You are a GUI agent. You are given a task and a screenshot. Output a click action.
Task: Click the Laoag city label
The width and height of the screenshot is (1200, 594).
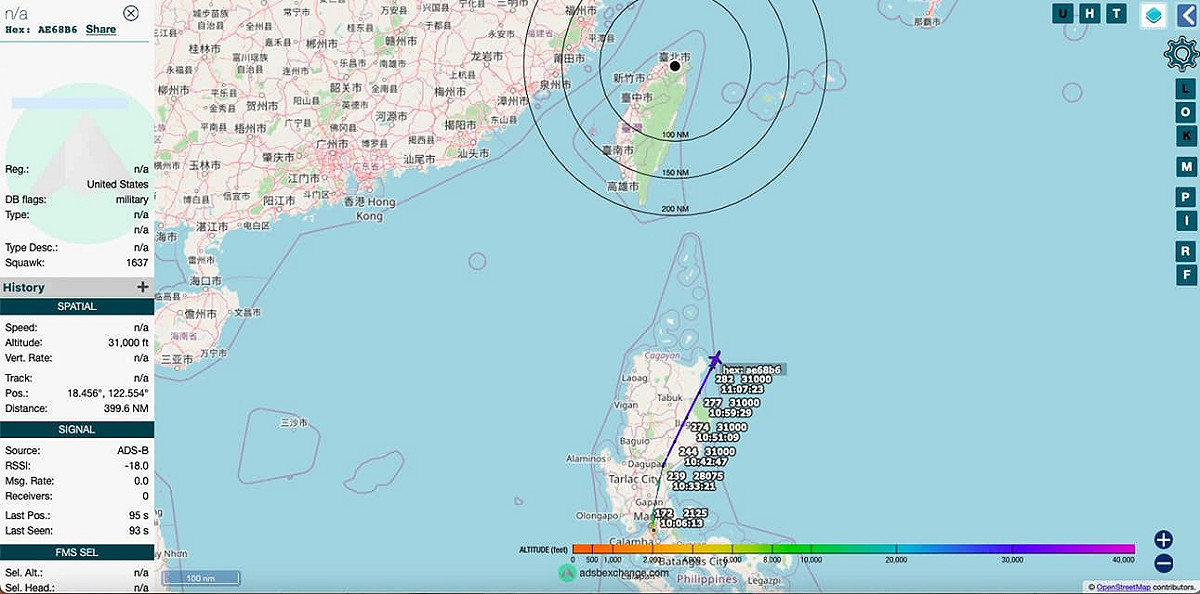(635, 379)
